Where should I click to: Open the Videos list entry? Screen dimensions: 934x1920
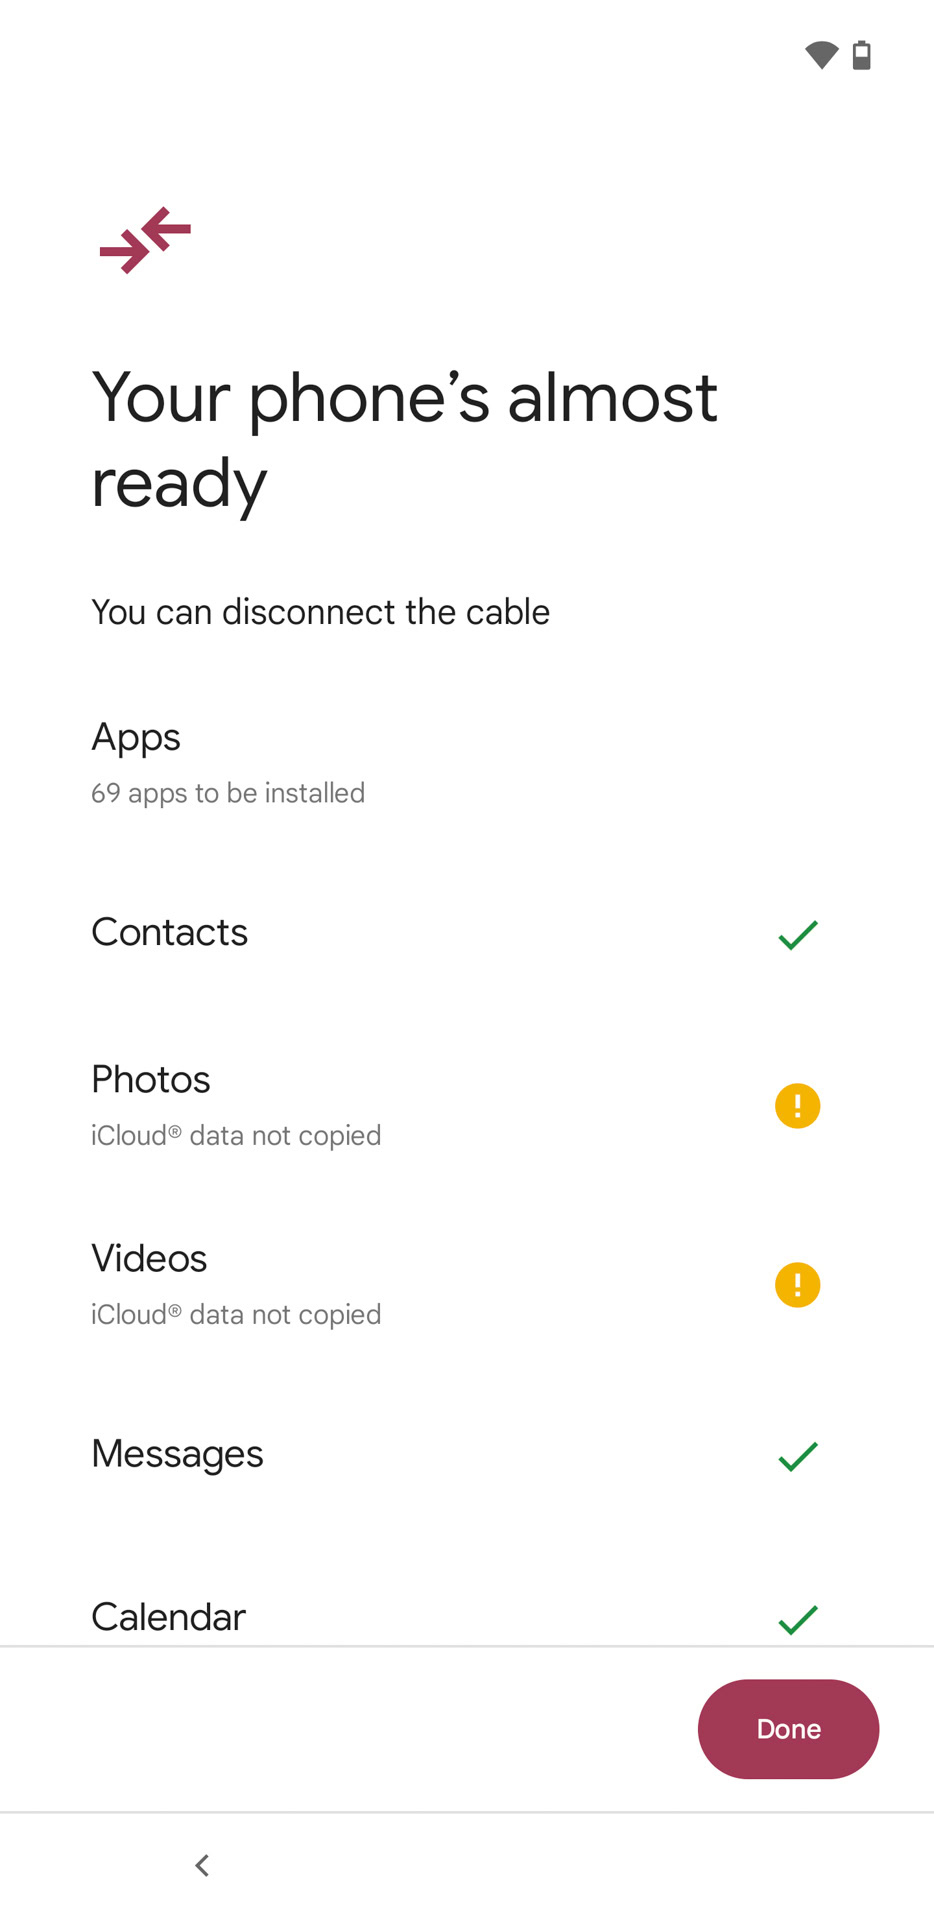[x=149, y=1258]
